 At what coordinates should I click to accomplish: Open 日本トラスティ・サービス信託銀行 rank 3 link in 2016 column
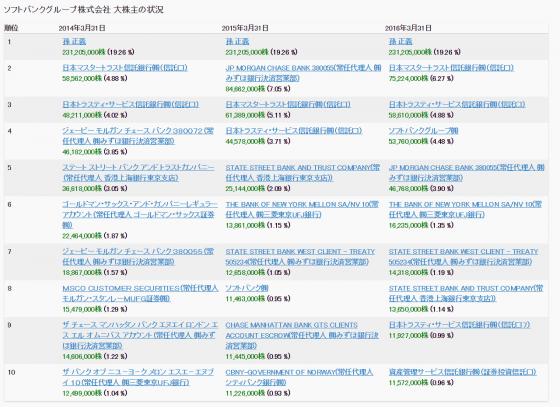[457, 105]
